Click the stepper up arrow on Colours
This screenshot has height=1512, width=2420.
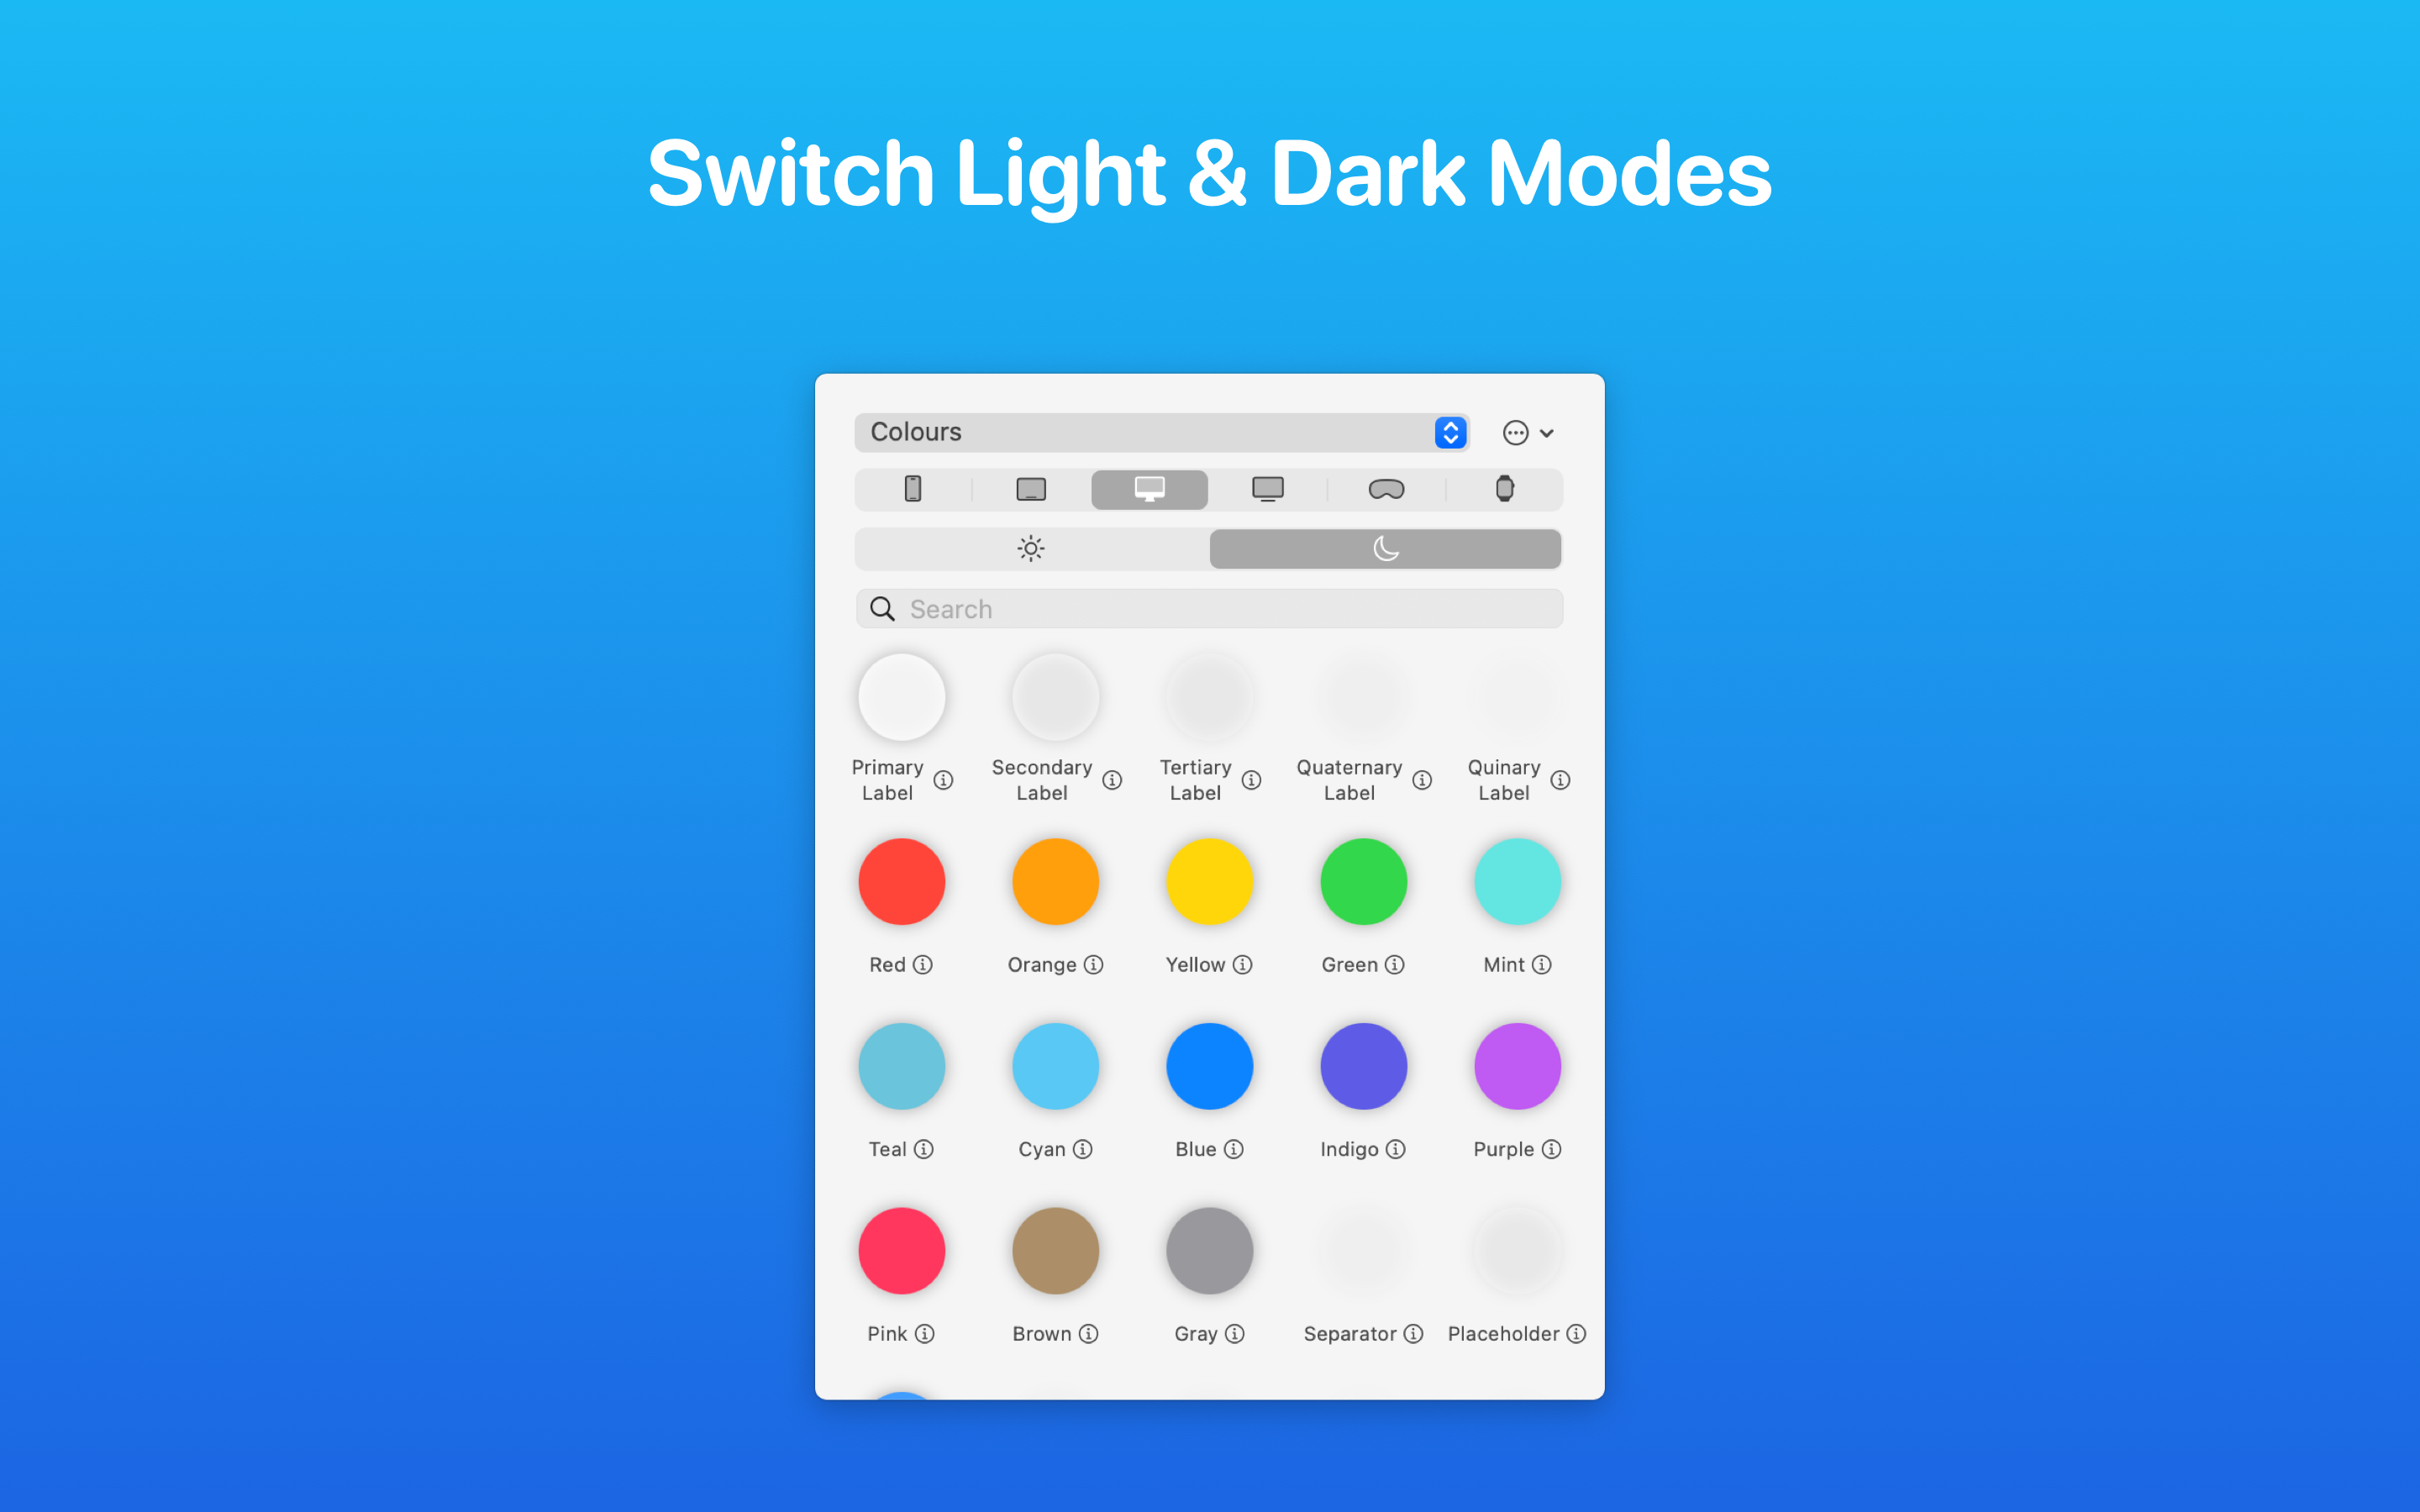pyautogui.click(x=1449, y=425)
